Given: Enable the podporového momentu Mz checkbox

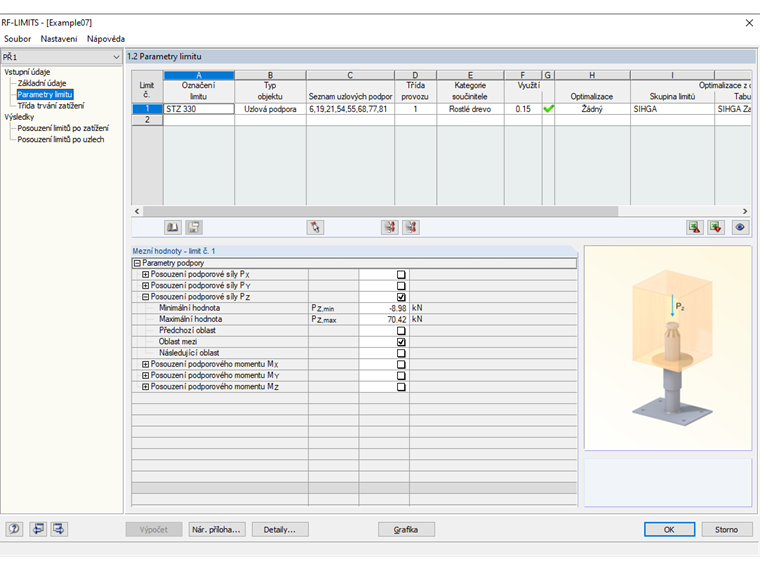Looking at the screenshot, I should [x=401, y=387].
